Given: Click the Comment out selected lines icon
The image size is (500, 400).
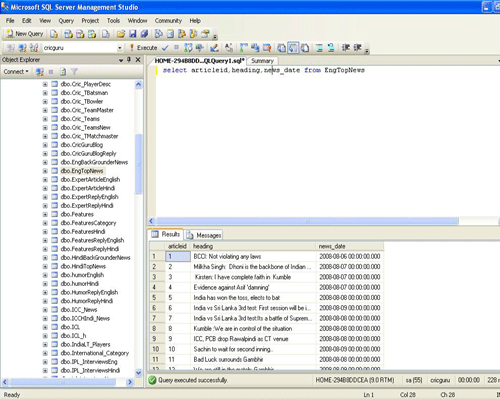Looking at the screenshot, I should [x=319, y=48].
